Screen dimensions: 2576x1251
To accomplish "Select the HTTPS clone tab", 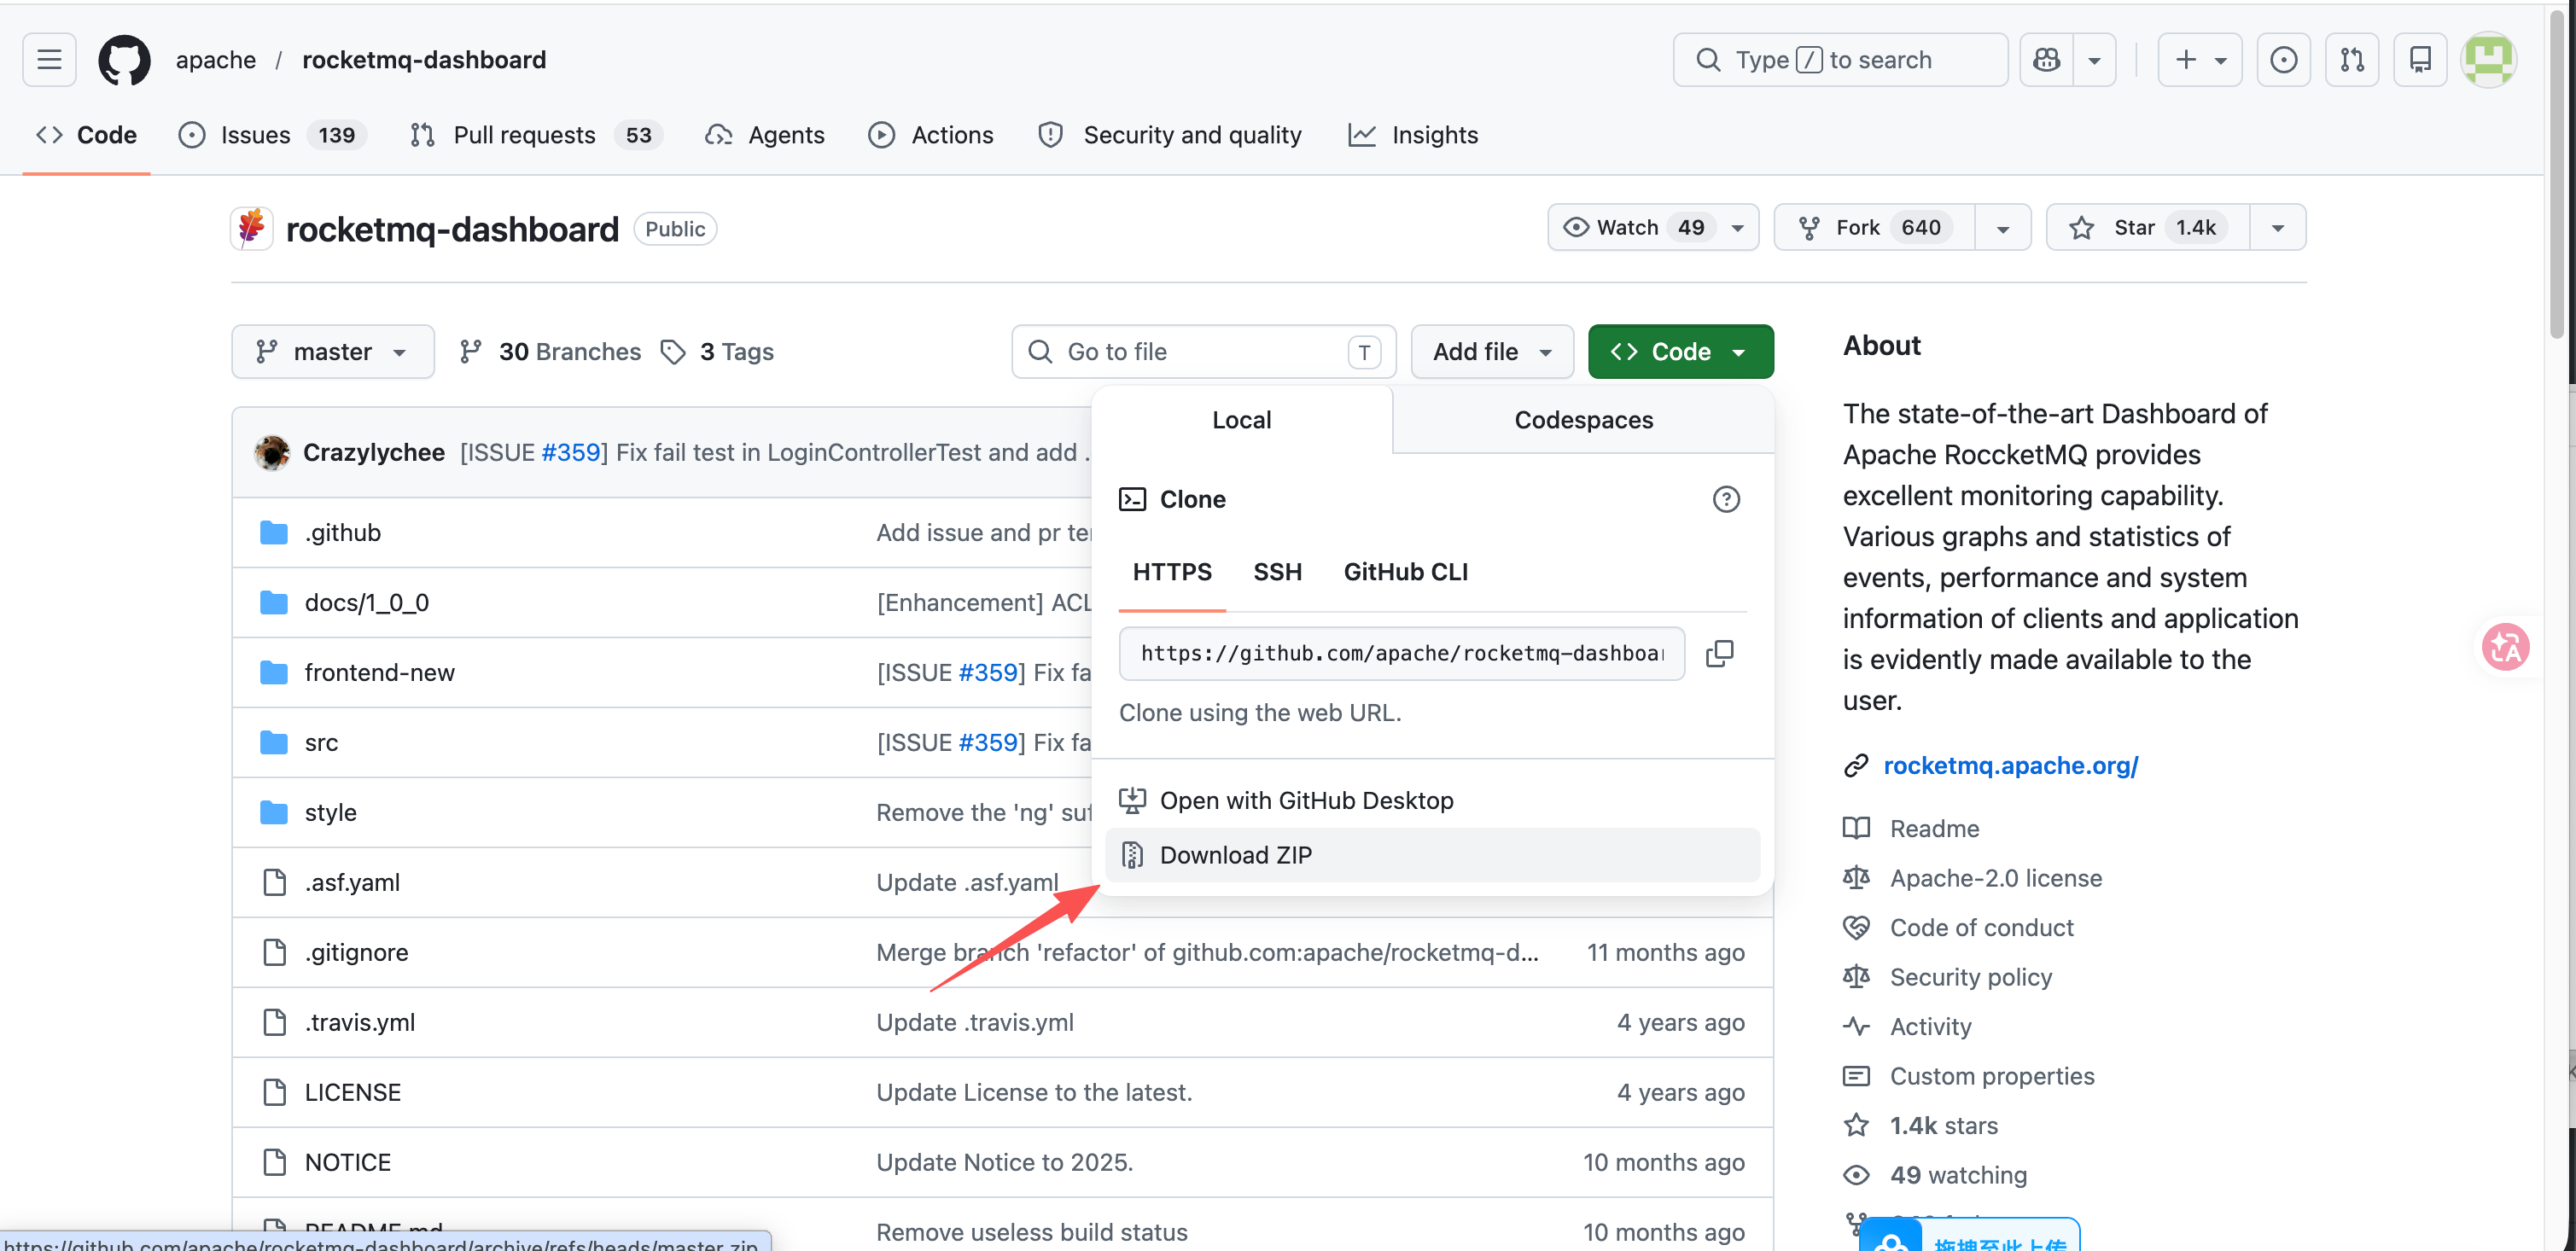I will click(1172, 572).
